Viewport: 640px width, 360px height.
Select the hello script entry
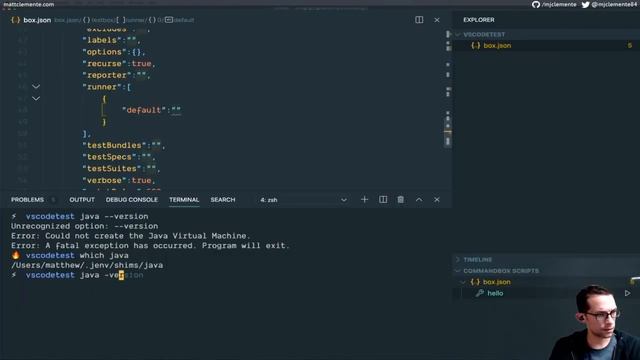coord(495,293)
